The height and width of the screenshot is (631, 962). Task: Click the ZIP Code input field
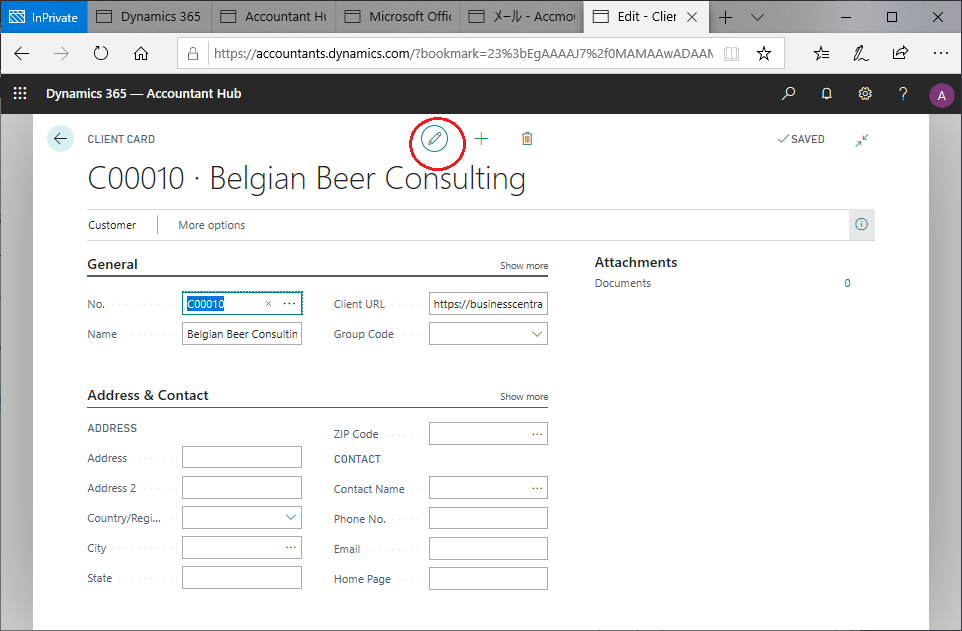[x=488, y=434]
